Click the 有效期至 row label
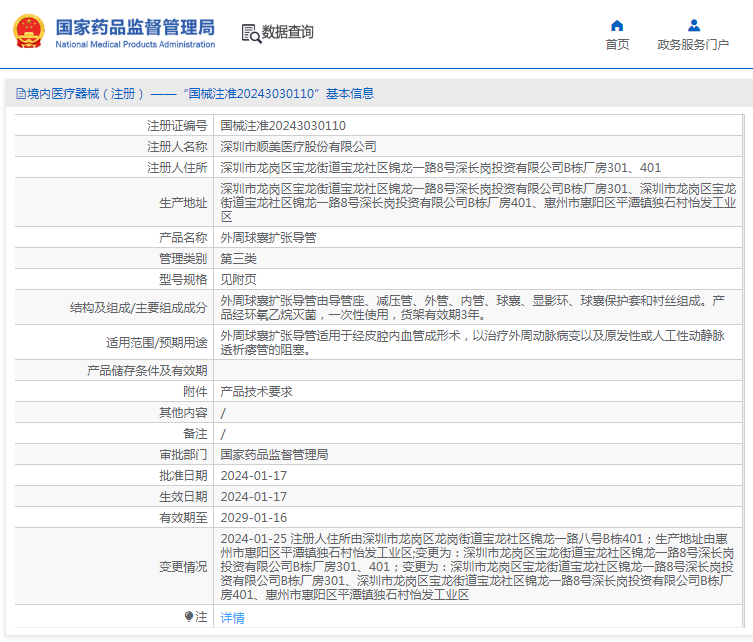753x642 pixels. click(x=183, y=518)
